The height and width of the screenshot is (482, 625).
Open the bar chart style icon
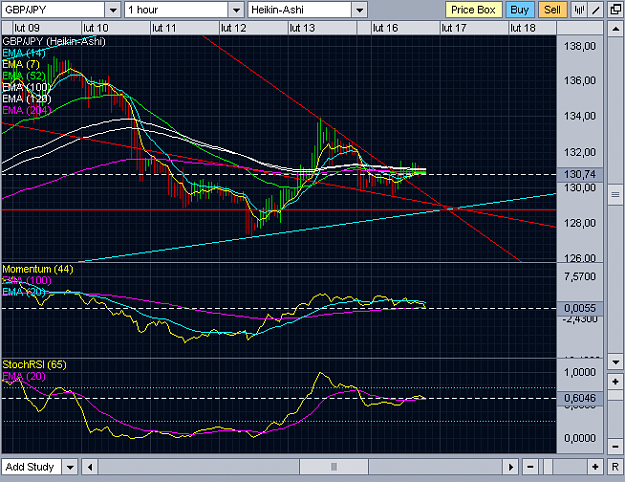[x=579, y=10]
